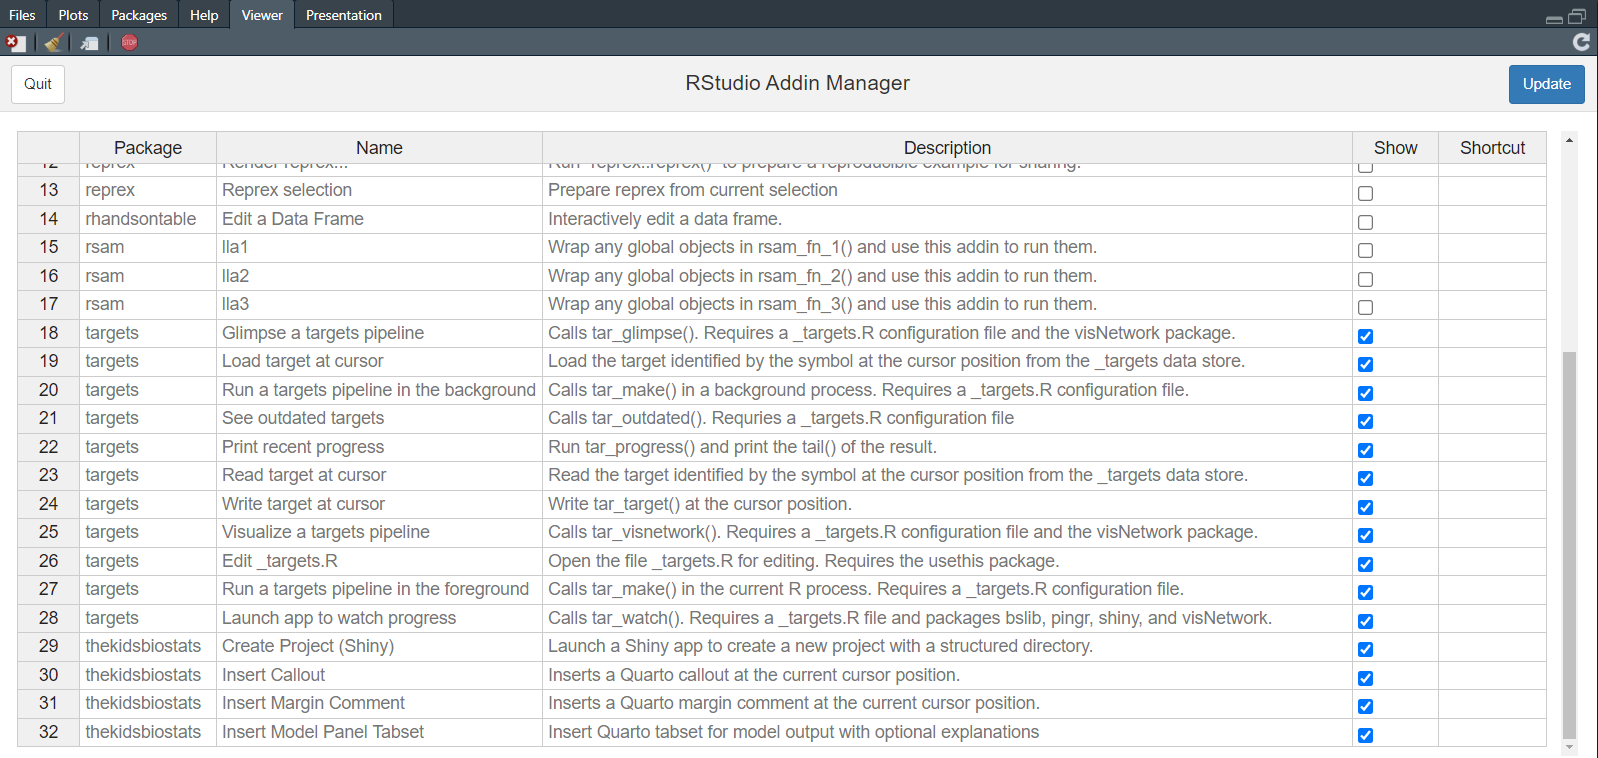1598x758 pixels.
Task: Click the Shortcut column header
Action: point(1492,148)
